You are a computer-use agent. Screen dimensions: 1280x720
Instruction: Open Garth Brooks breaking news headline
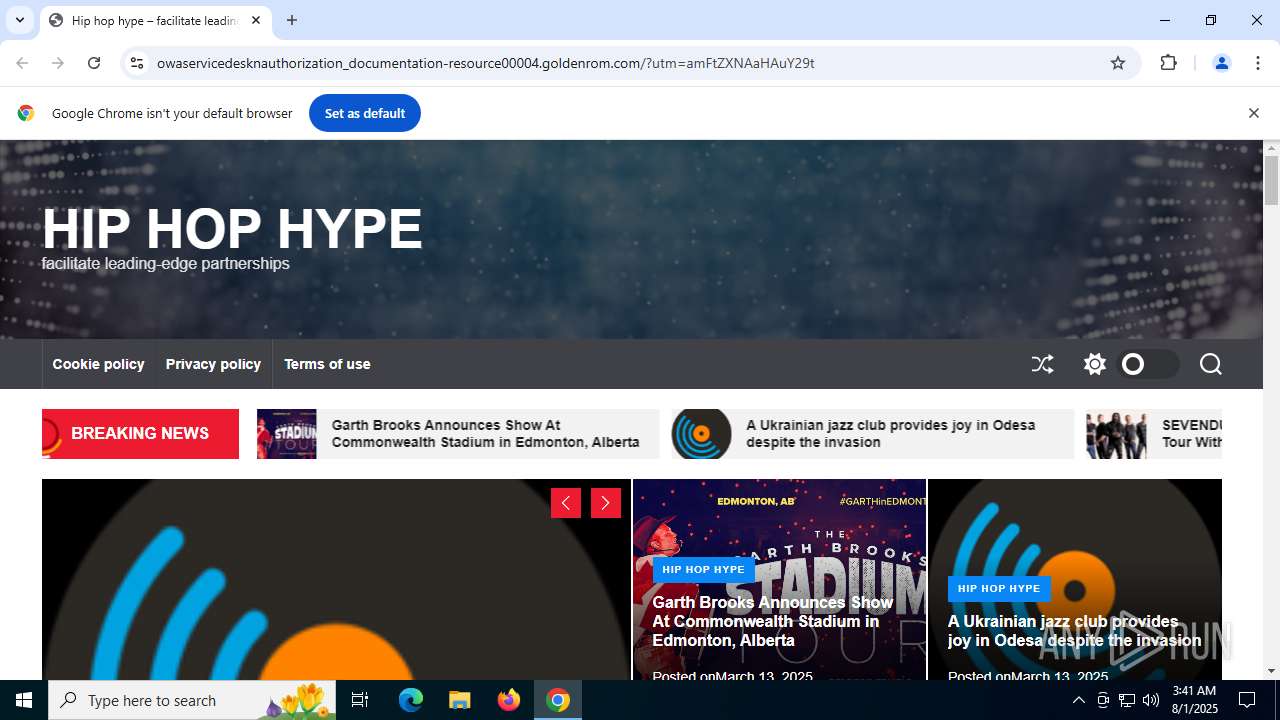click(x=485, y=434)
